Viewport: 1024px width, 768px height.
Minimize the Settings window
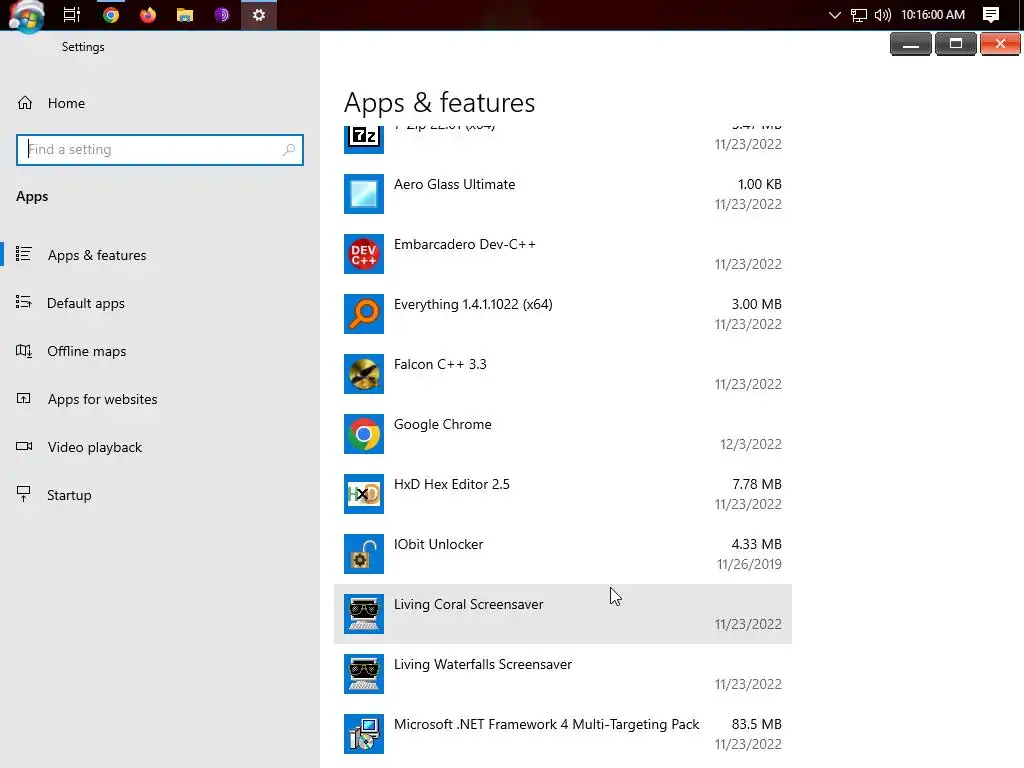[x=911, y=44]
